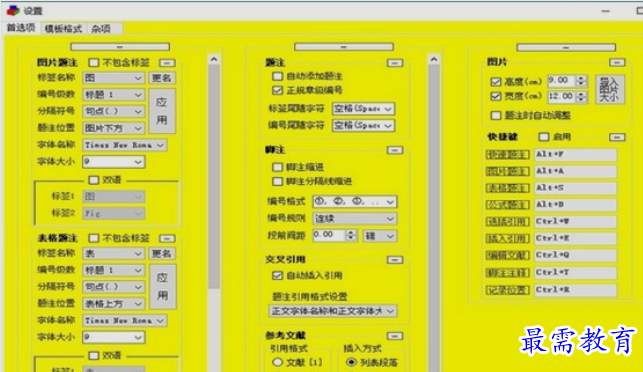The image size is (643, 372).
Task: Uncheck 自动插入引用 checkbox
Action: coord(278,275)
